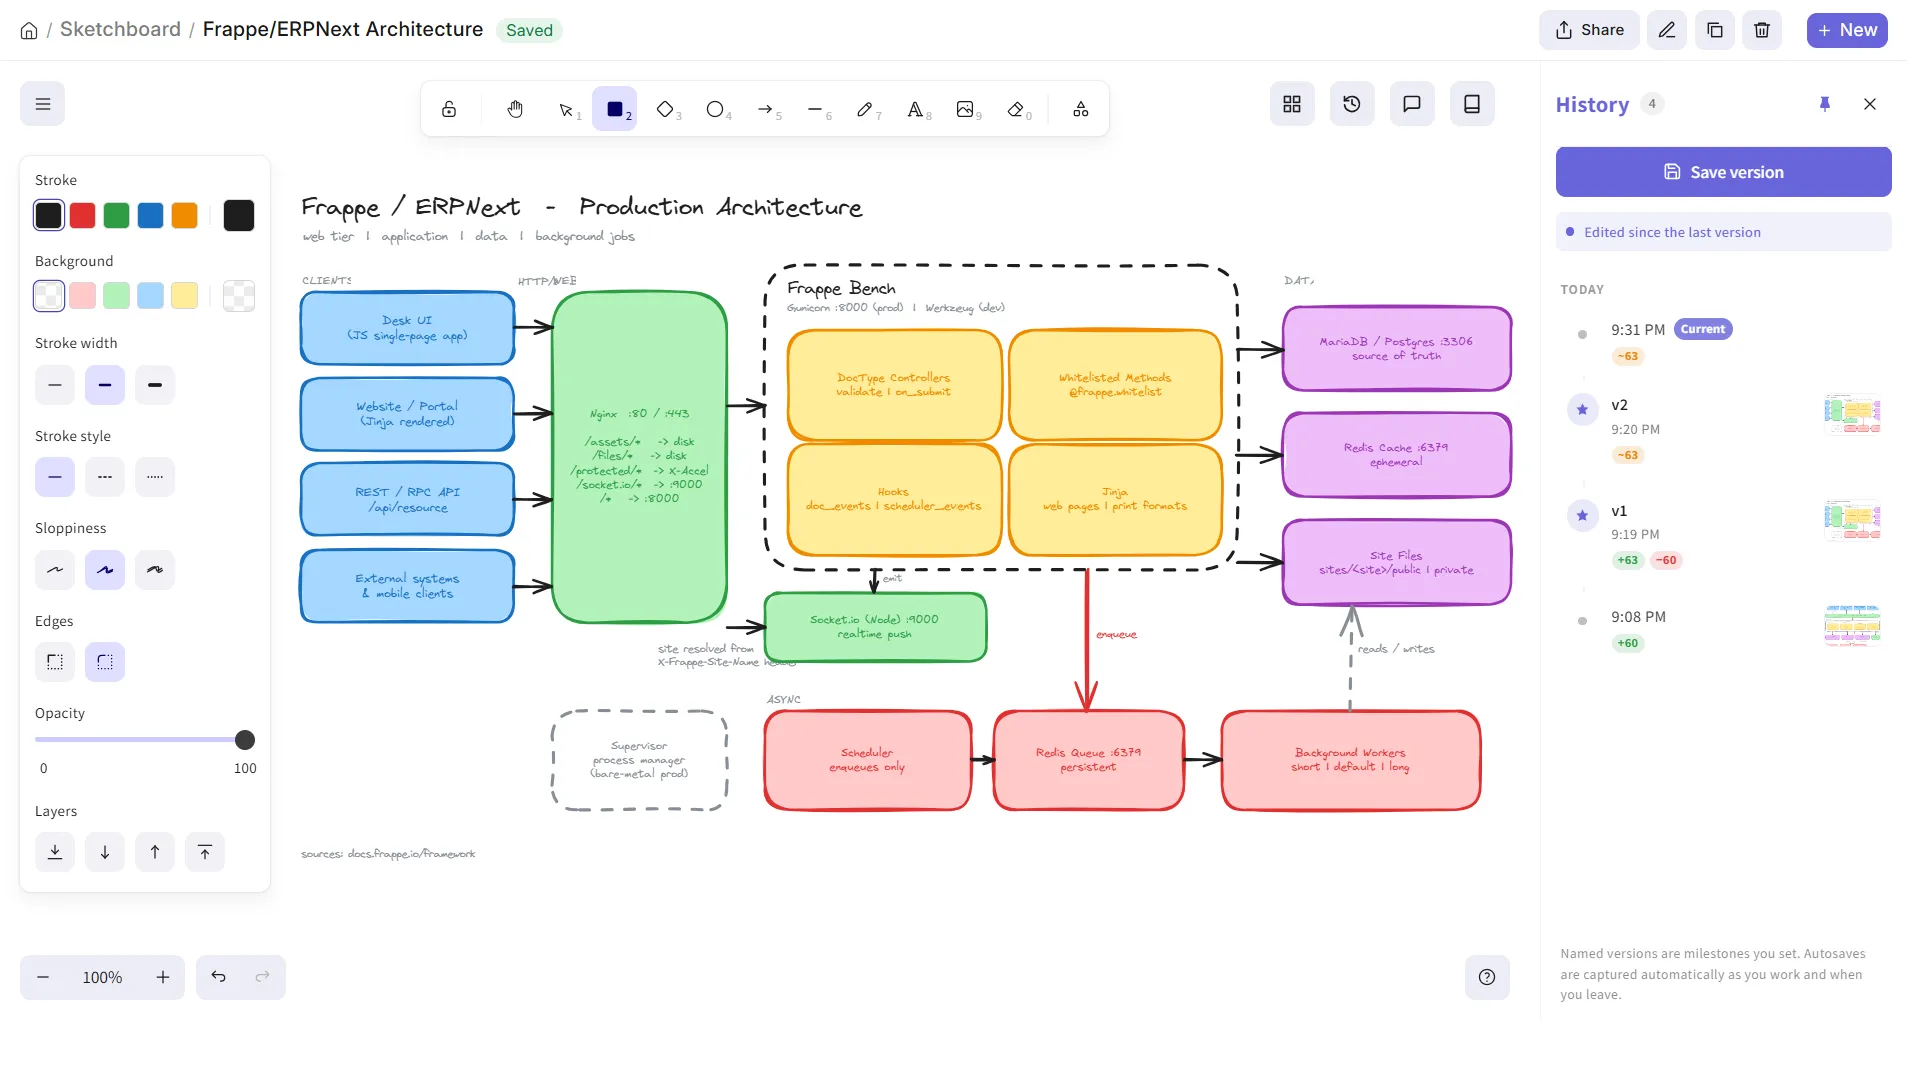Open the custom background color picker
1920x1080 pixels.
[239, 295]
